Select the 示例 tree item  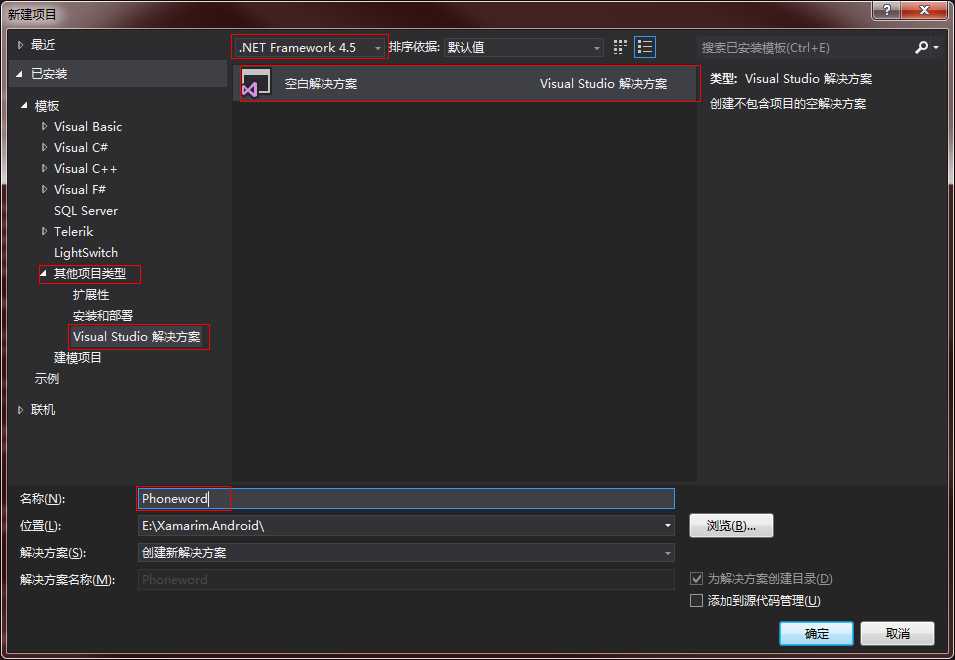(47, 378)
